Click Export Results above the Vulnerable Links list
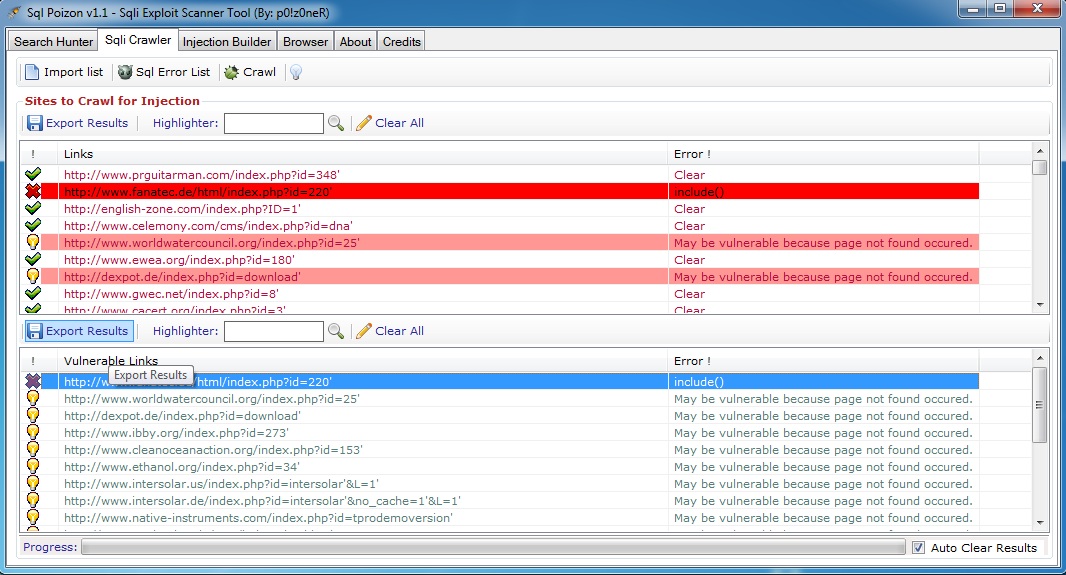Viewport: 1066px width, 575px height. [x=79, y=331]
